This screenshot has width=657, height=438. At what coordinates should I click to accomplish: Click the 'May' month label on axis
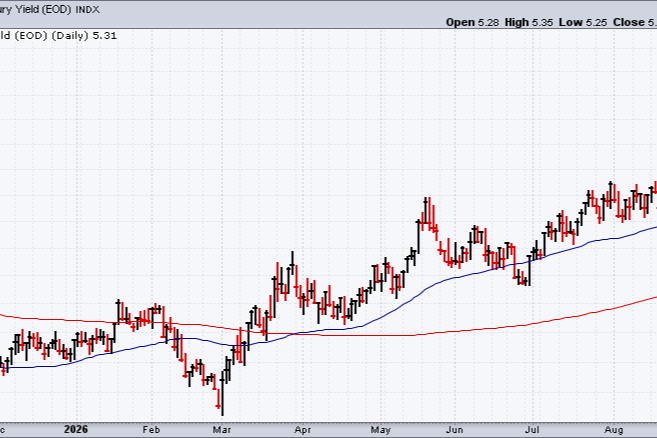click(380, 430)
